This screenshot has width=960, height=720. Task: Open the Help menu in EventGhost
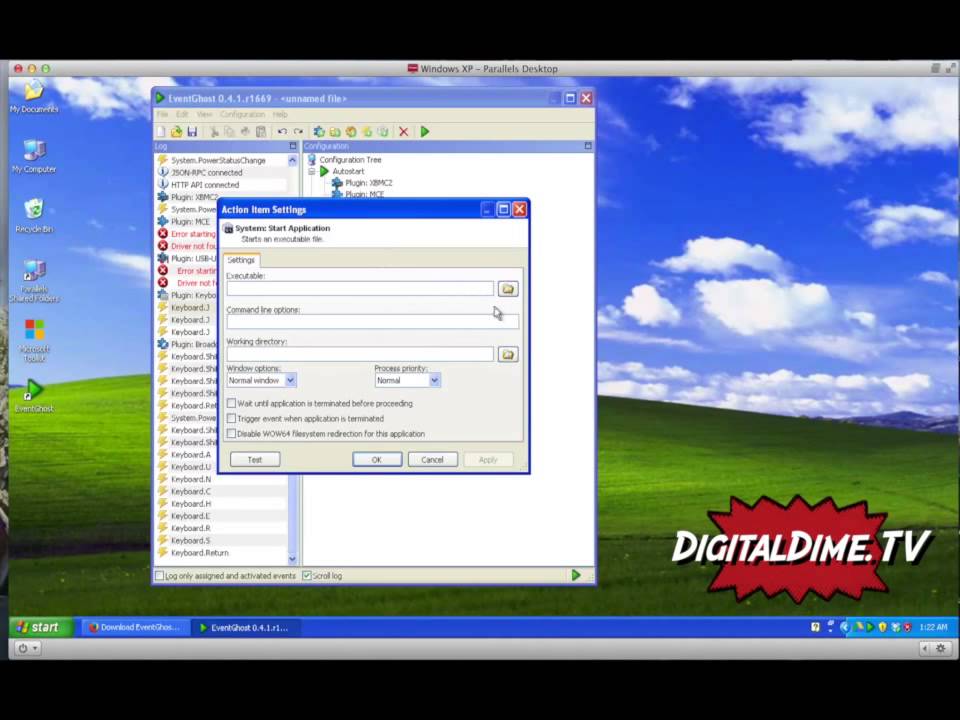click(x=280, y=114)
